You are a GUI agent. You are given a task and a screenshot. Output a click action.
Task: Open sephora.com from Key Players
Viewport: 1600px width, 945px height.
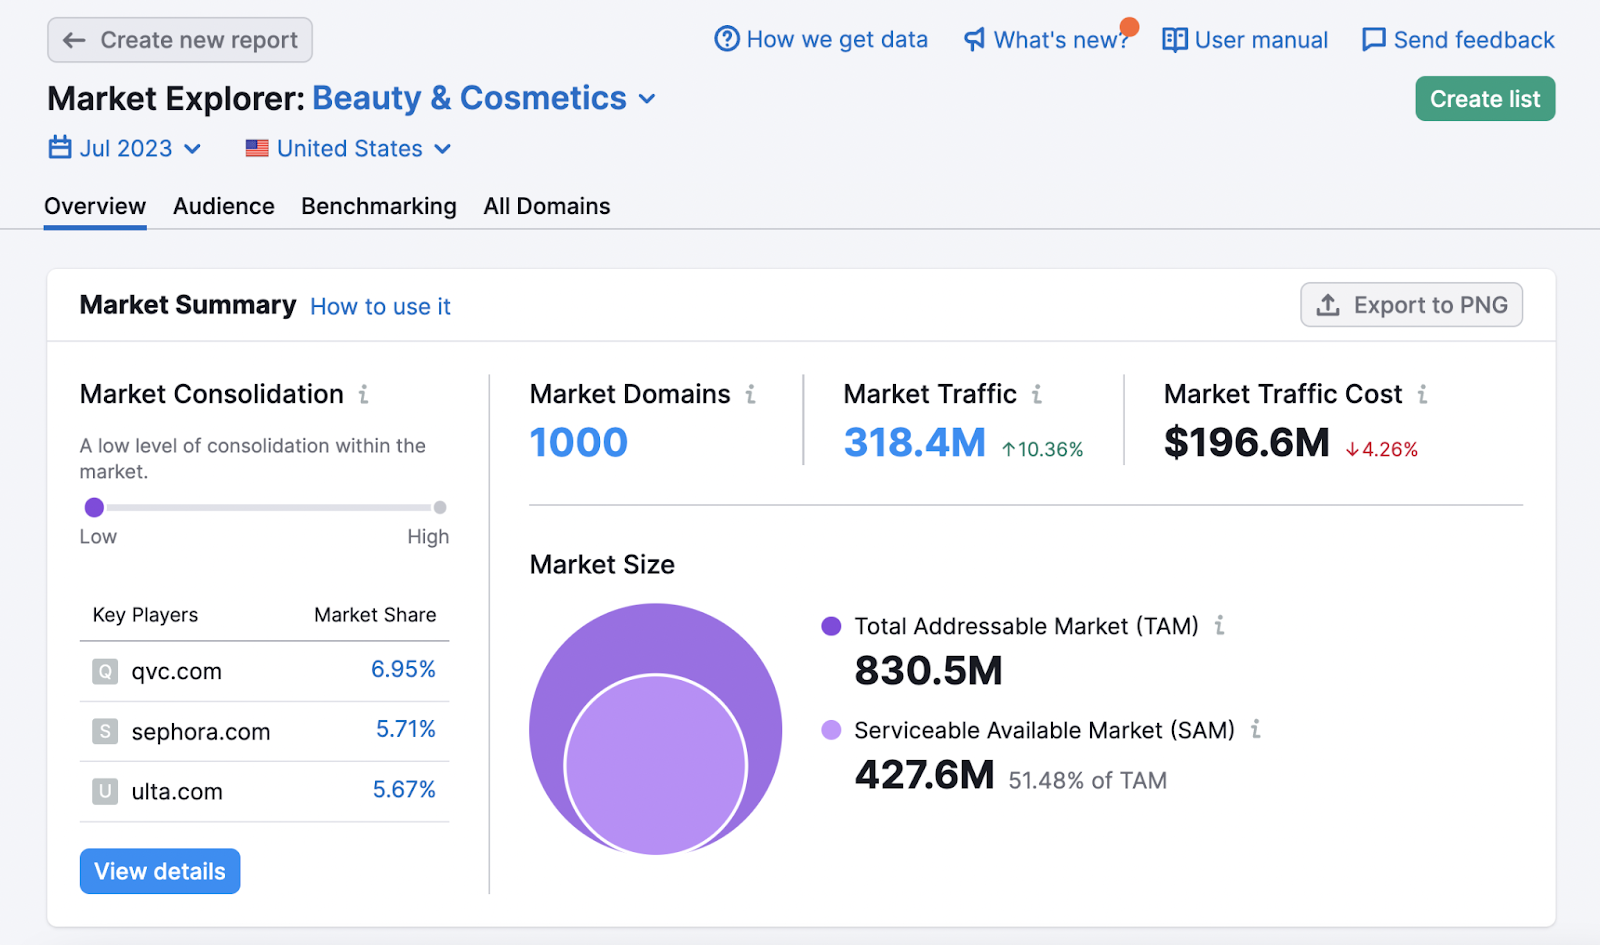click(x=201, y=731)
